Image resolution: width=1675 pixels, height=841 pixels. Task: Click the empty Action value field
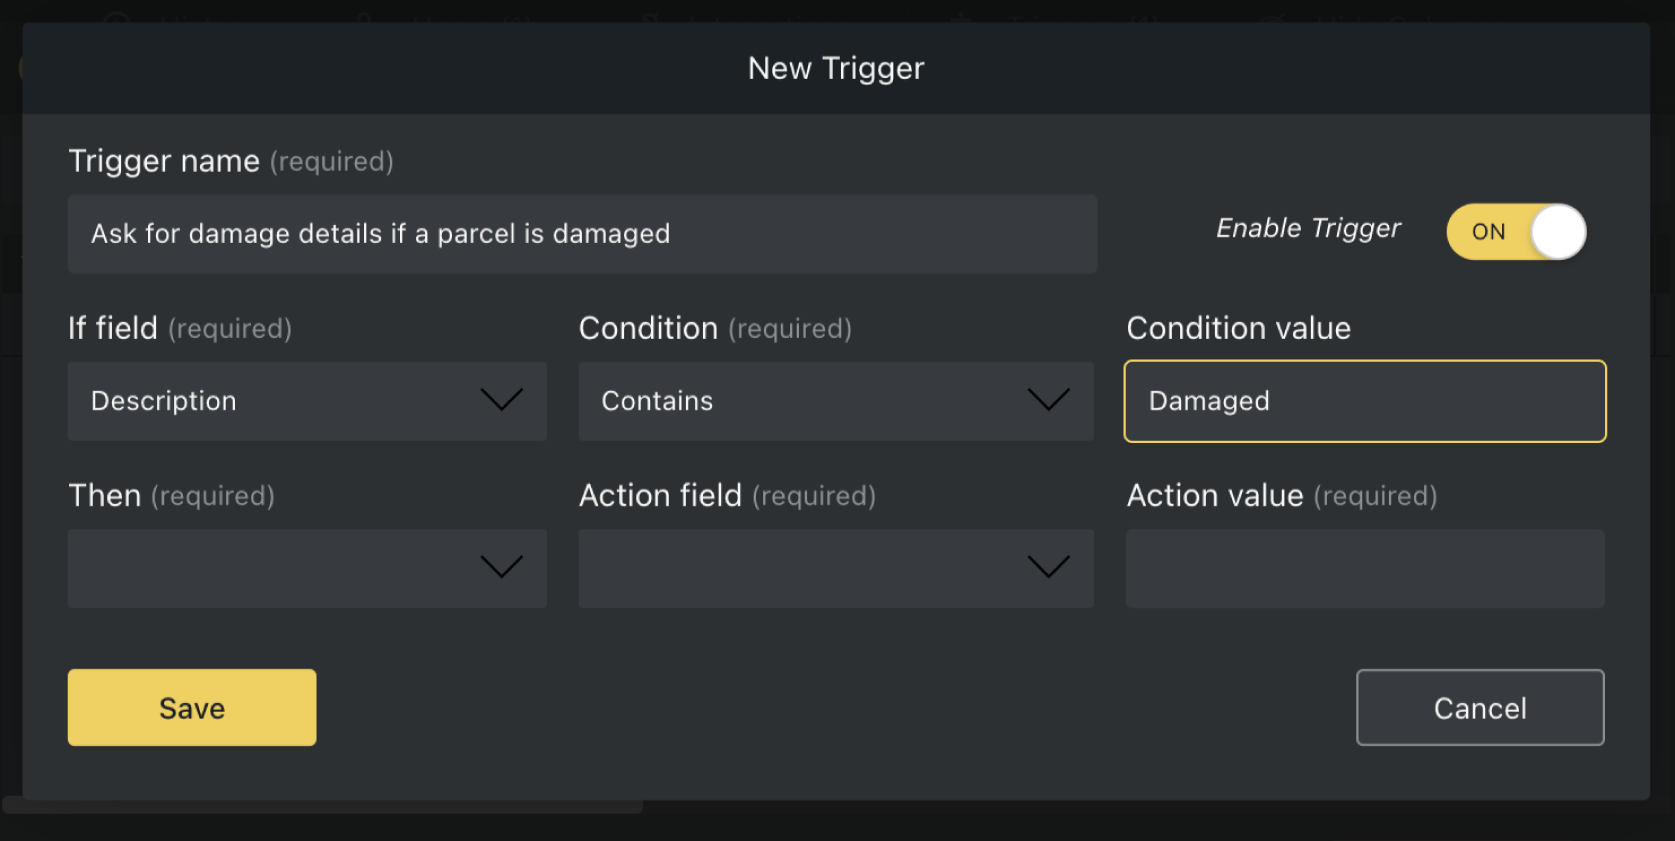(x=1364, y=568)
